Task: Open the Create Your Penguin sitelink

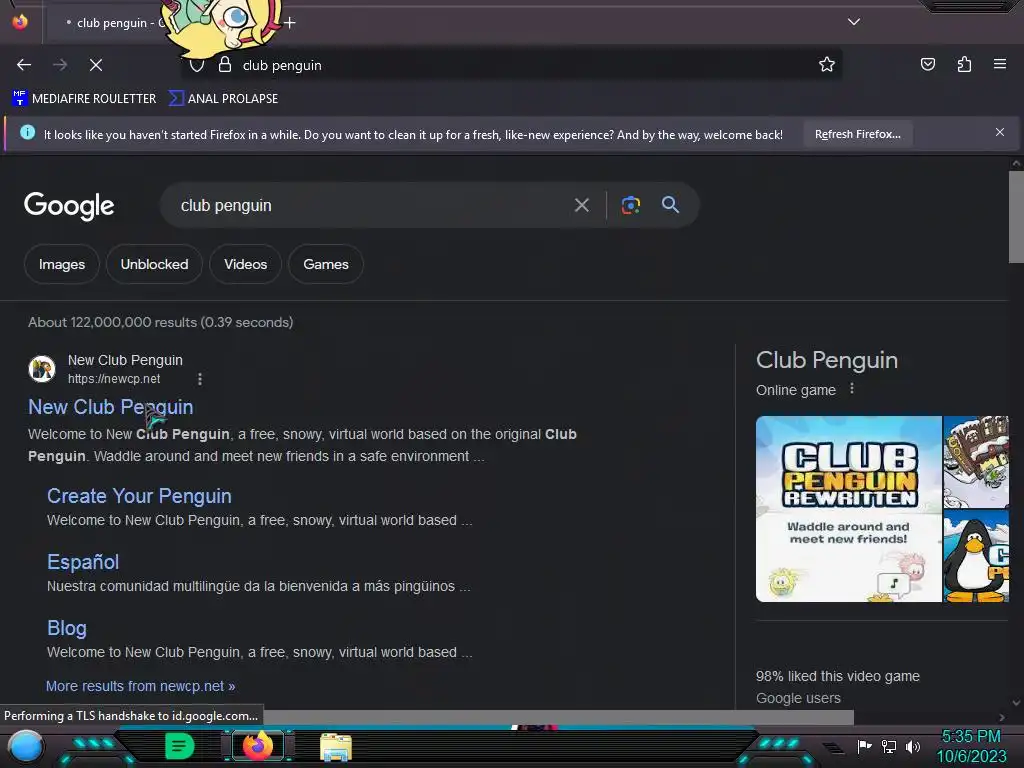Action: pos(139,496)
